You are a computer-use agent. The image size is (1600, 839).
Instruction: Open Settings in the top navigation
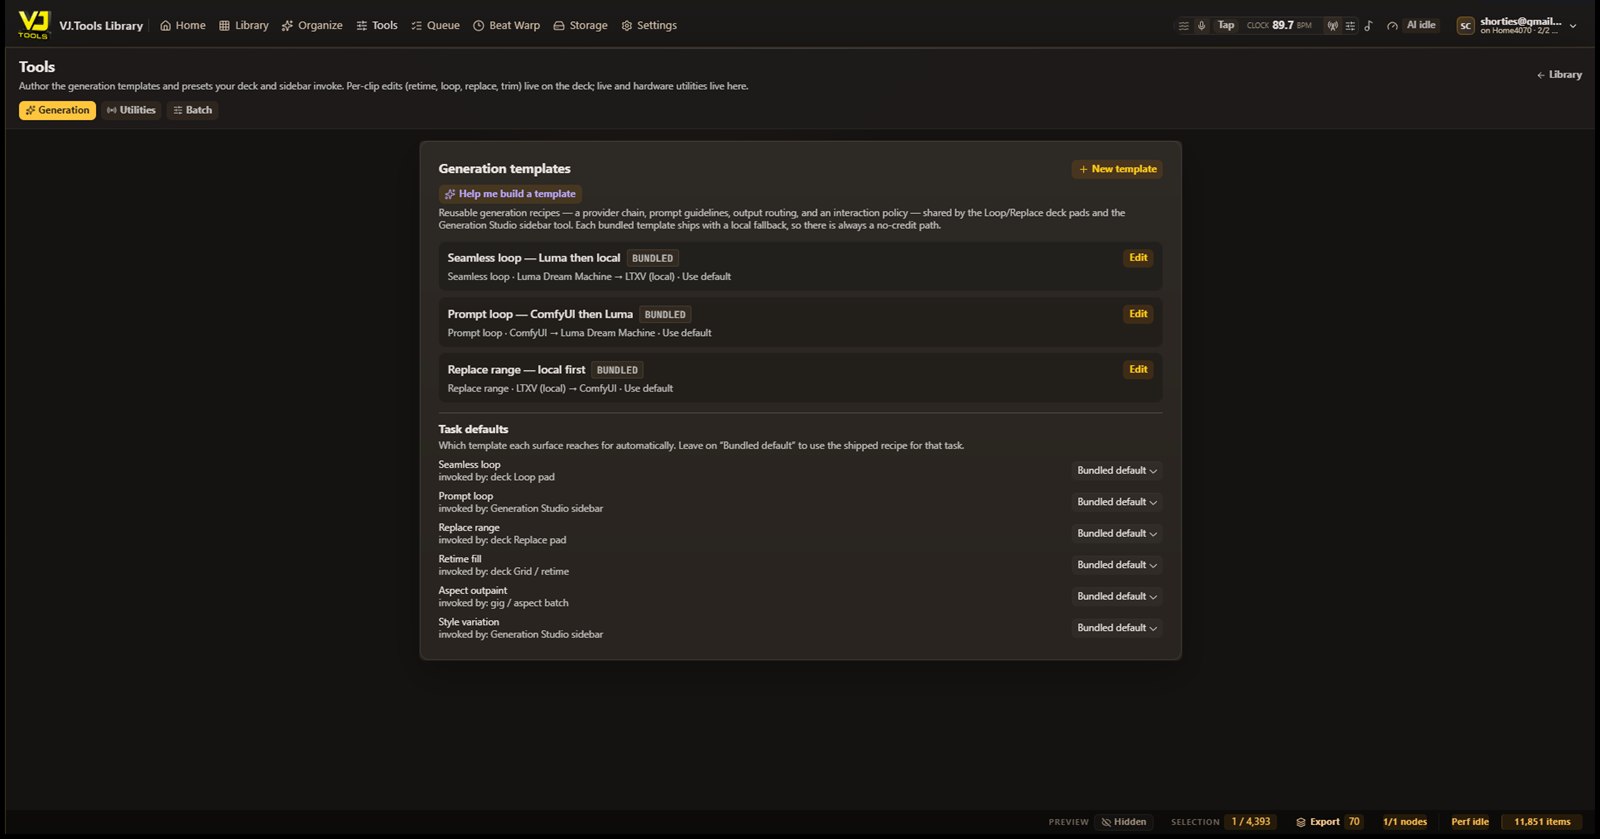[649, 25]
